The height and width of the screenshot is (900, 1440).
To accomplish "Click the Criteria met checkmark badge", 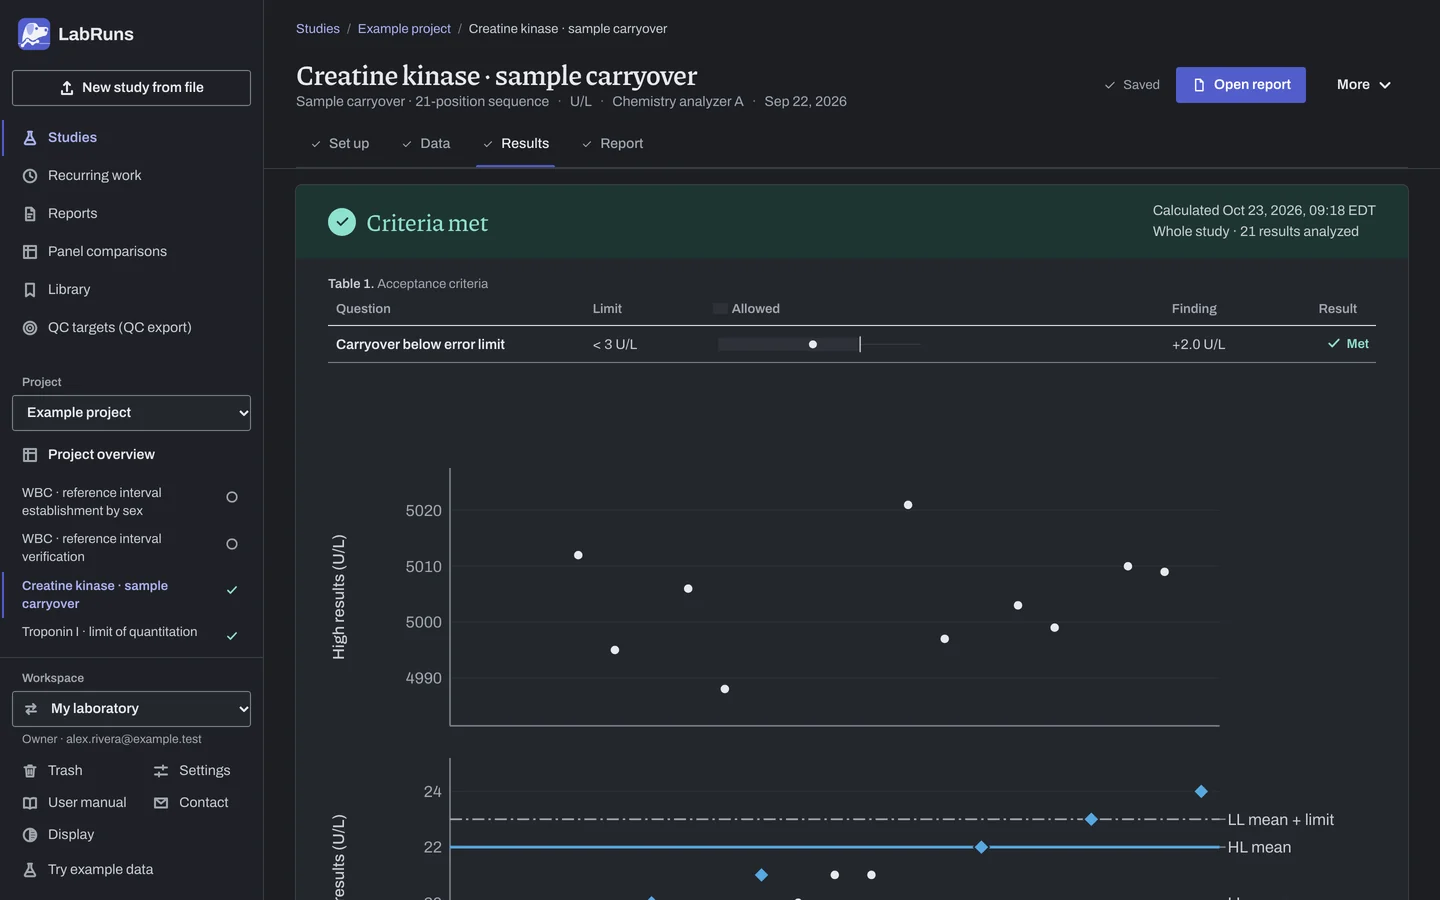I will click(342, 222).
